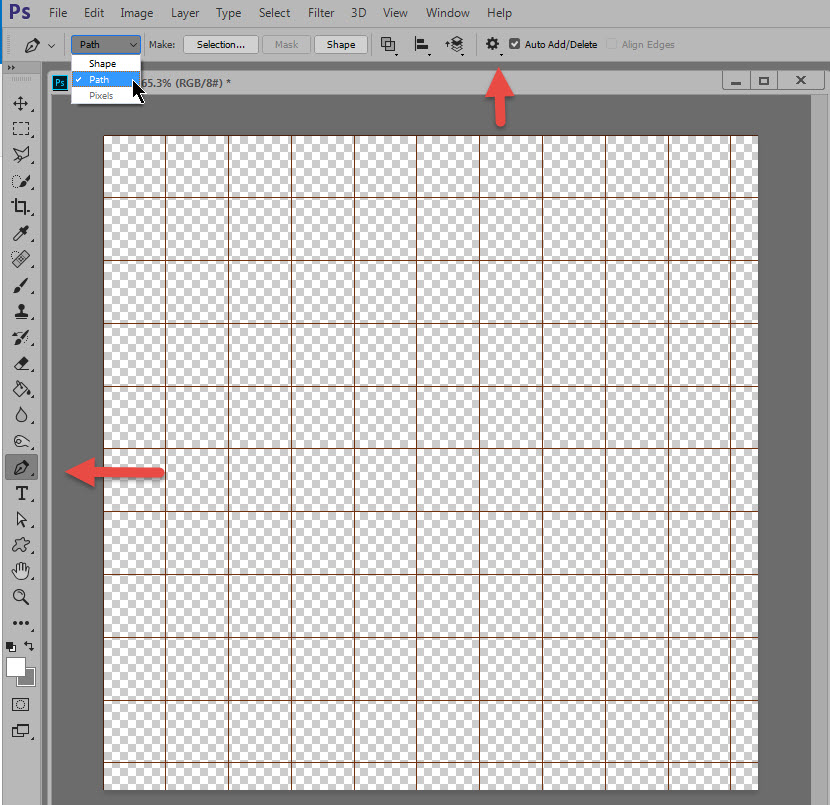This screenshot has height=805, width=830.
Task: Select the Eraser tool
Action: [x=21, y=364]
